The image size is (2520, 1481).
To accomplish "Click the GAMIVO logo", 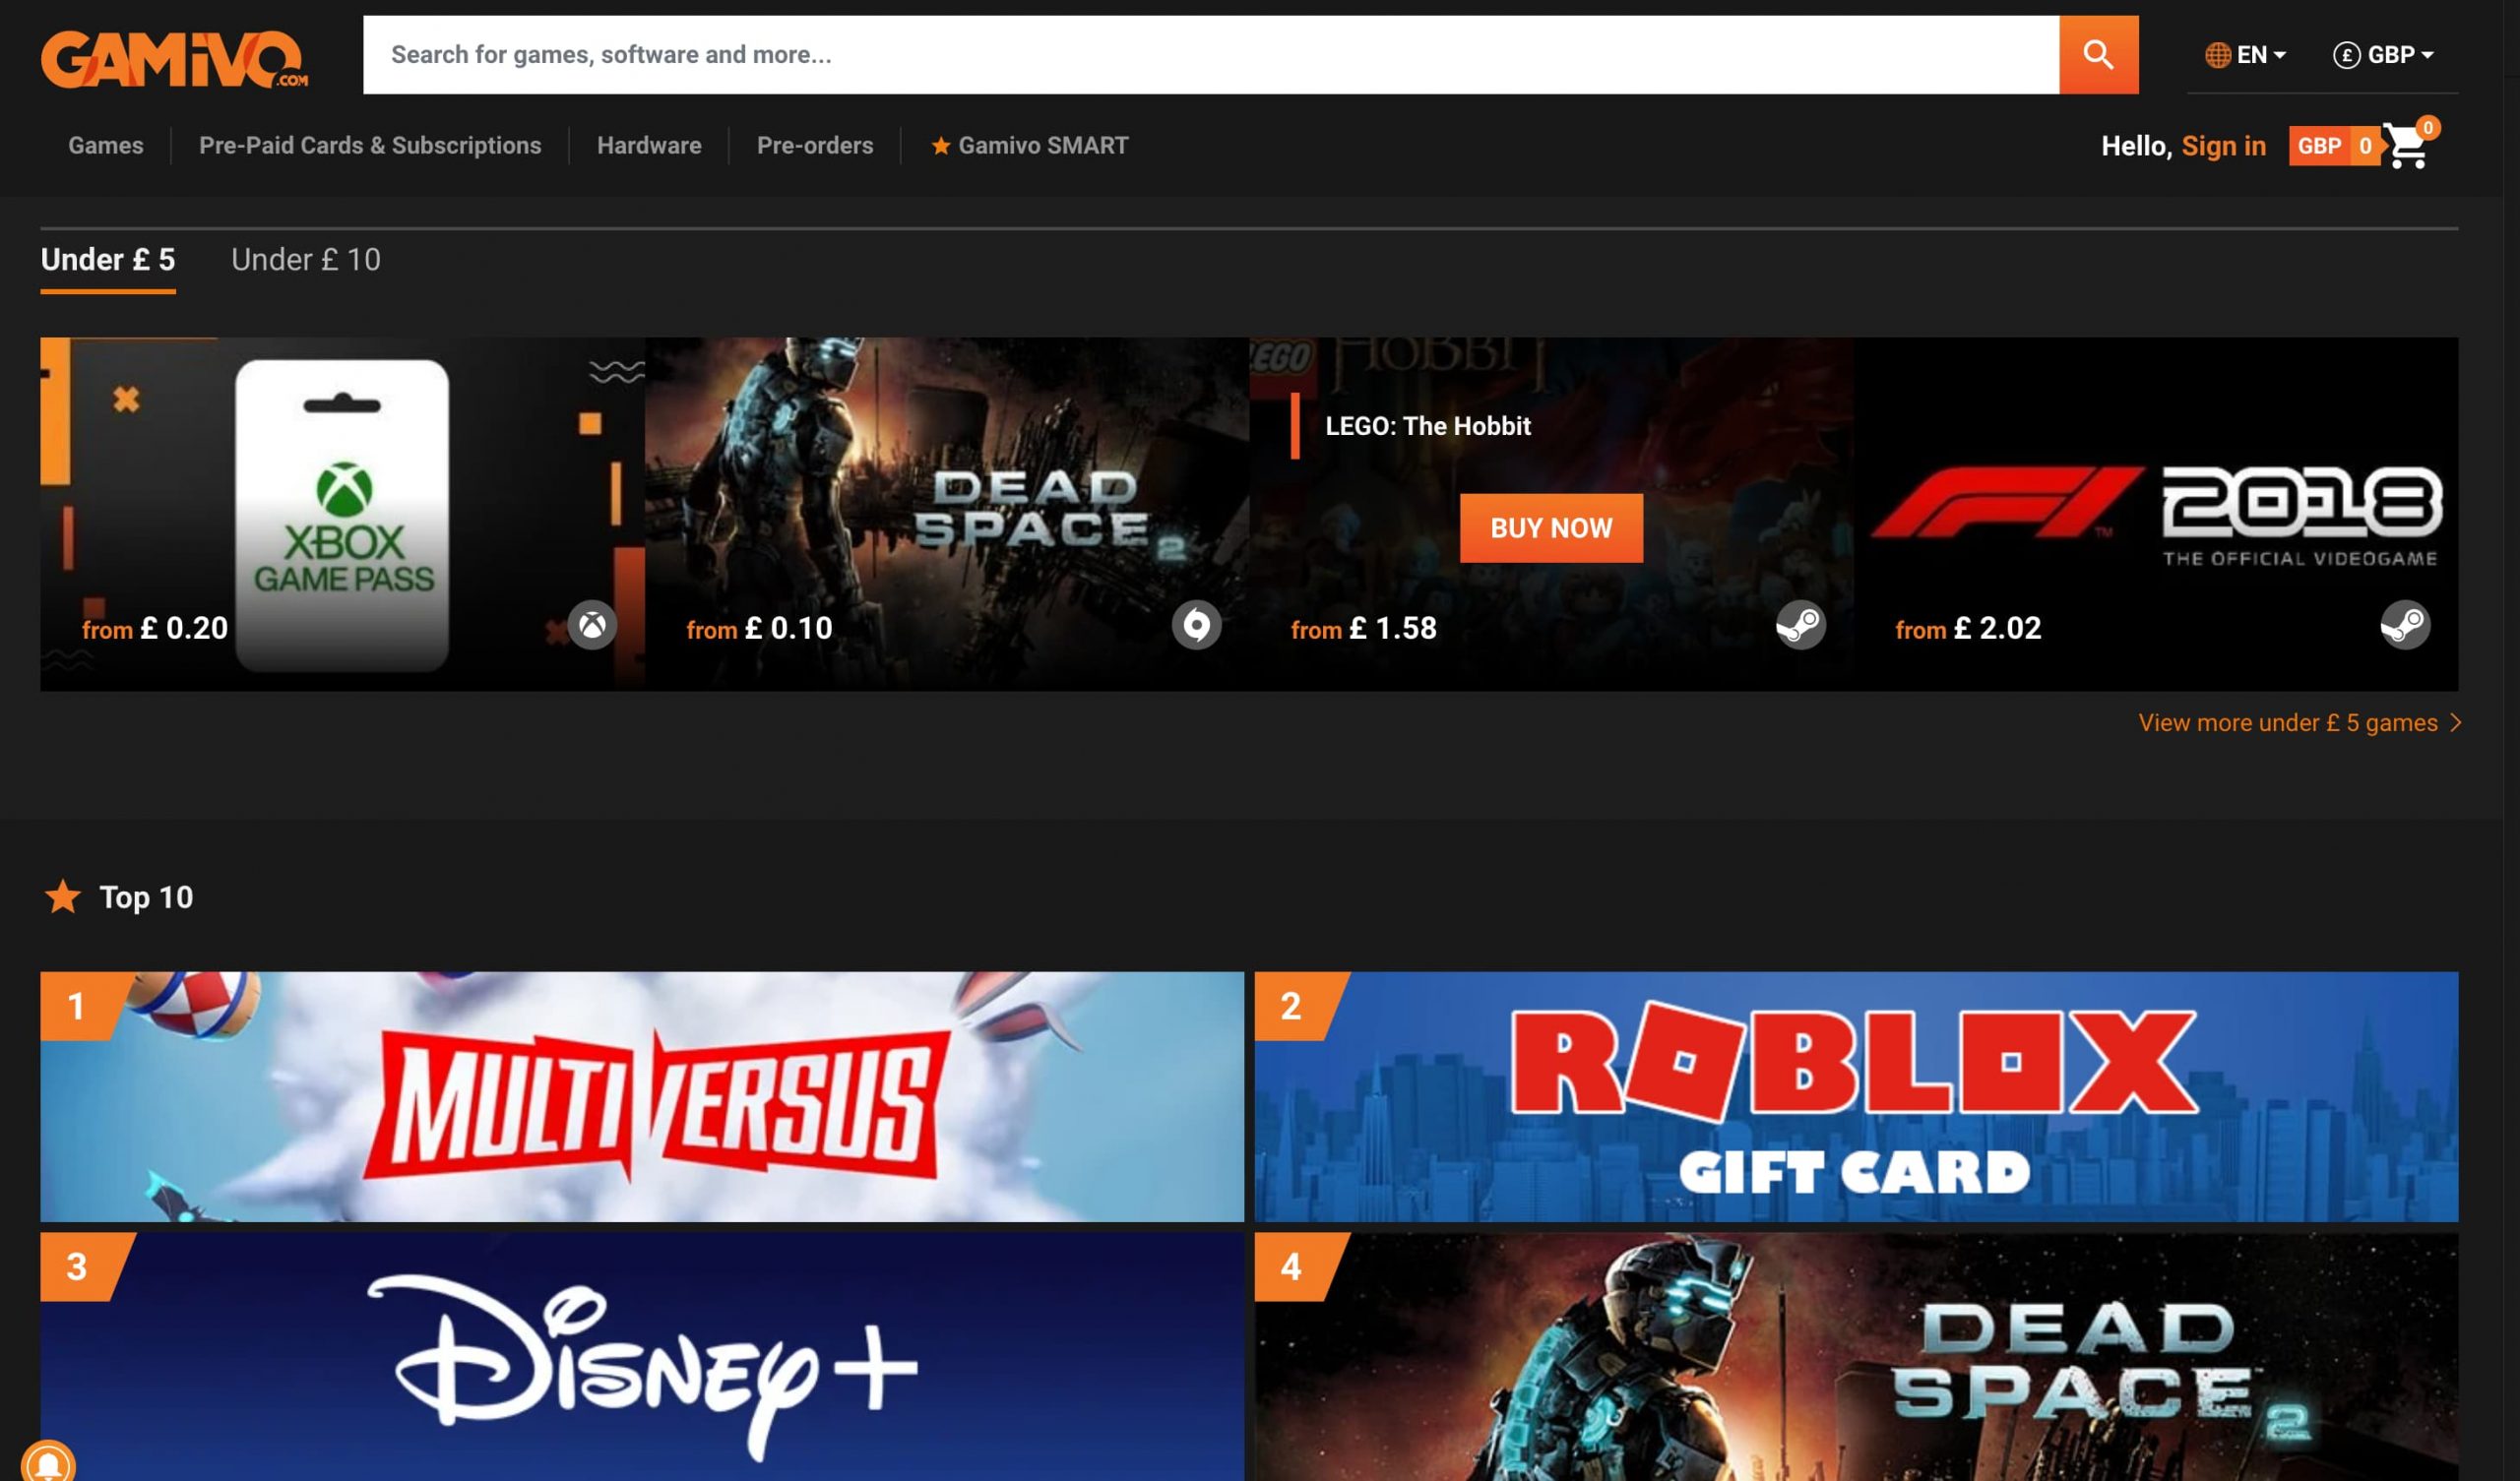I will pos(174,59).
